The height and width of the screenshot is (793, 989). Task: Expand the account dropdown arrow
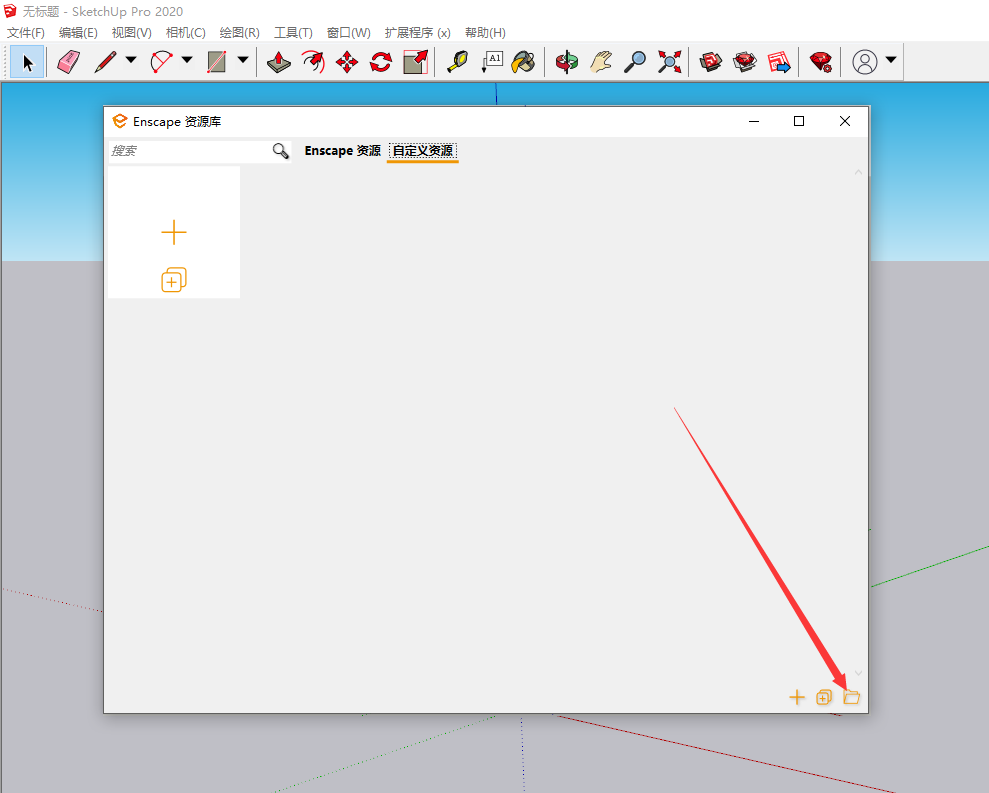point(891,60)
